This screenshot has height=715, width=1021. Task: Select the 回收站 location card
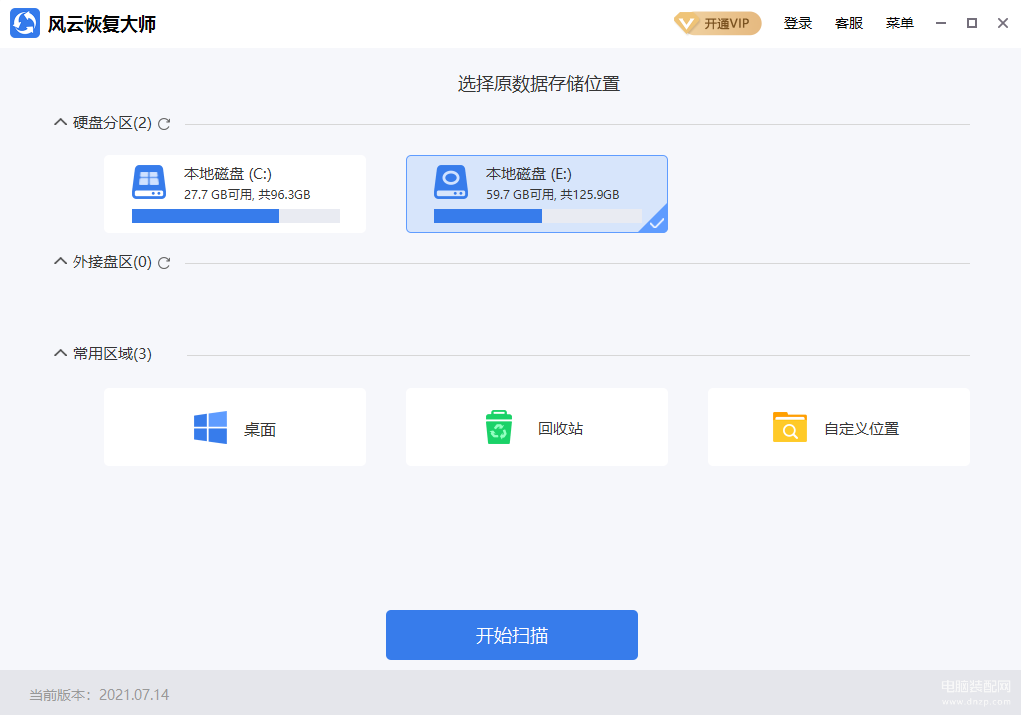point(537,427)
